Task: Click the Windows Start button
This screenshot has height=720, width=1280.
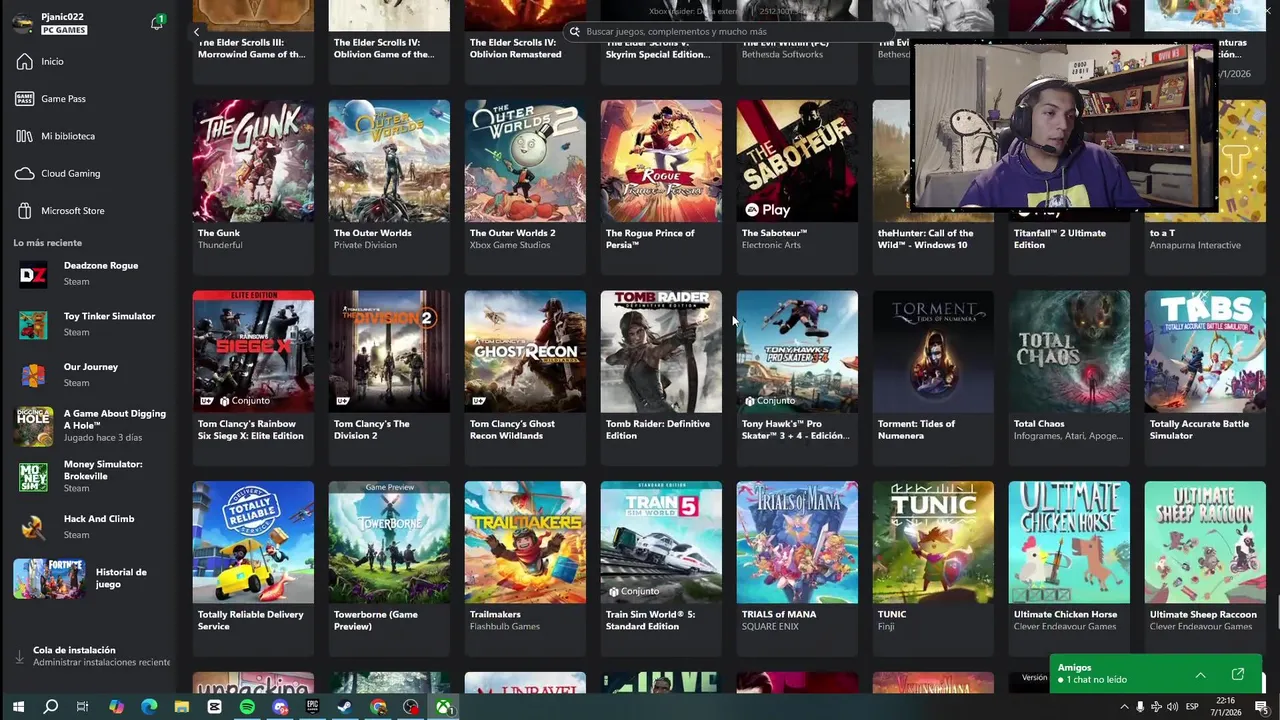Action: (x=18, y=707)
